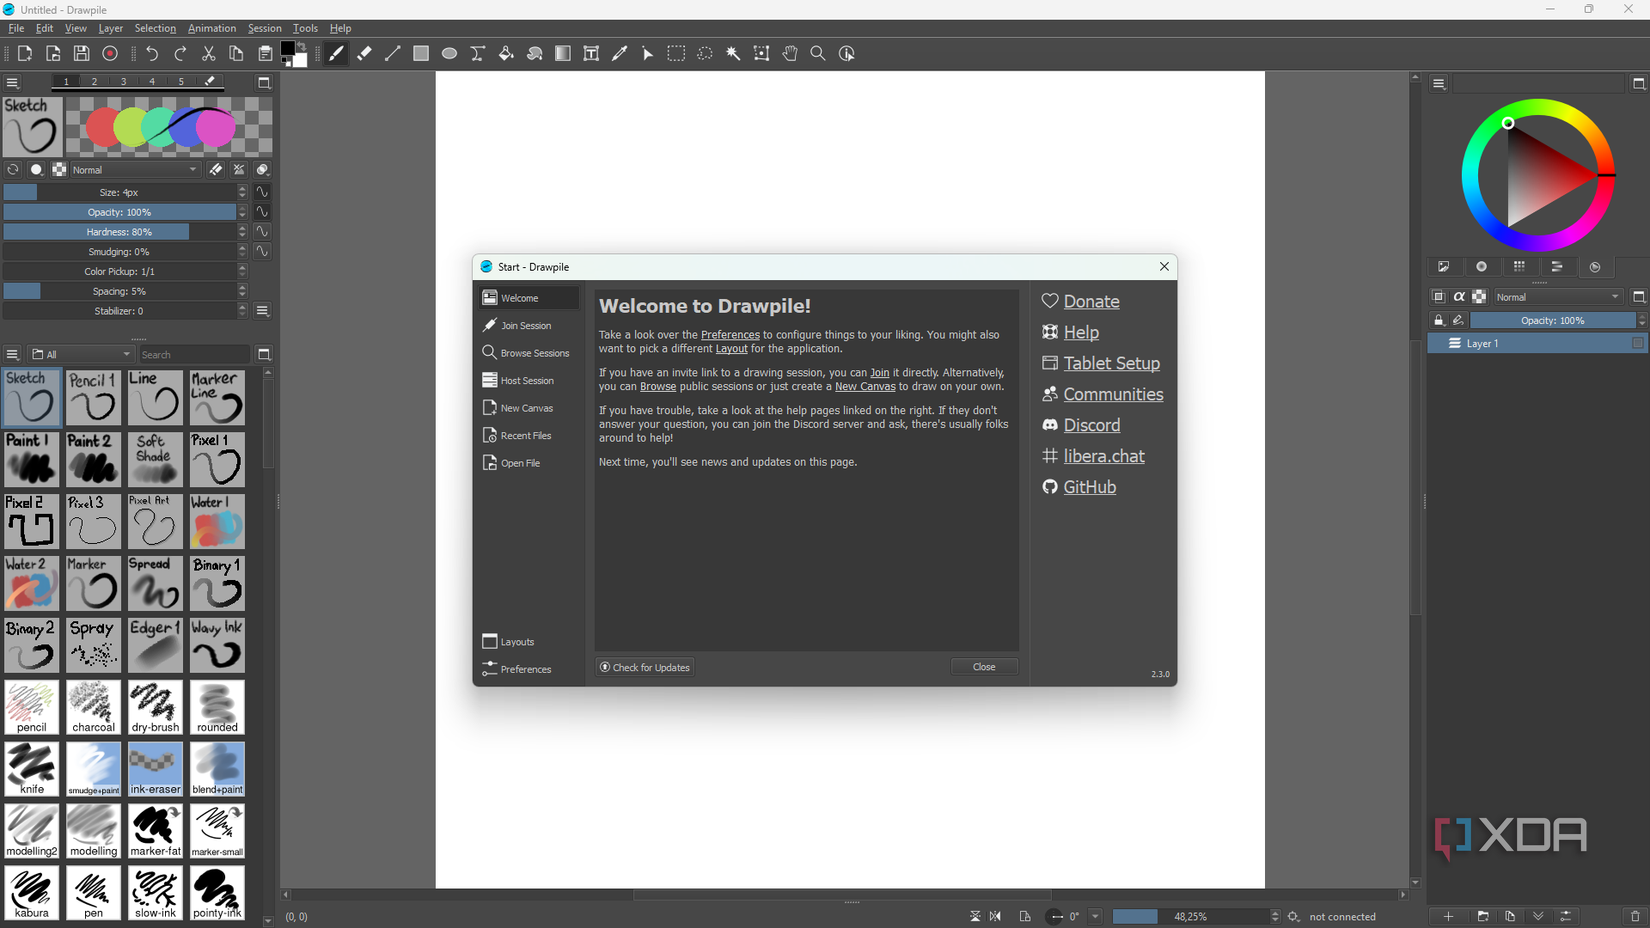Open the Session menu
The width and height of the screenshot is (1650, 928).
(x=265, y=29)
